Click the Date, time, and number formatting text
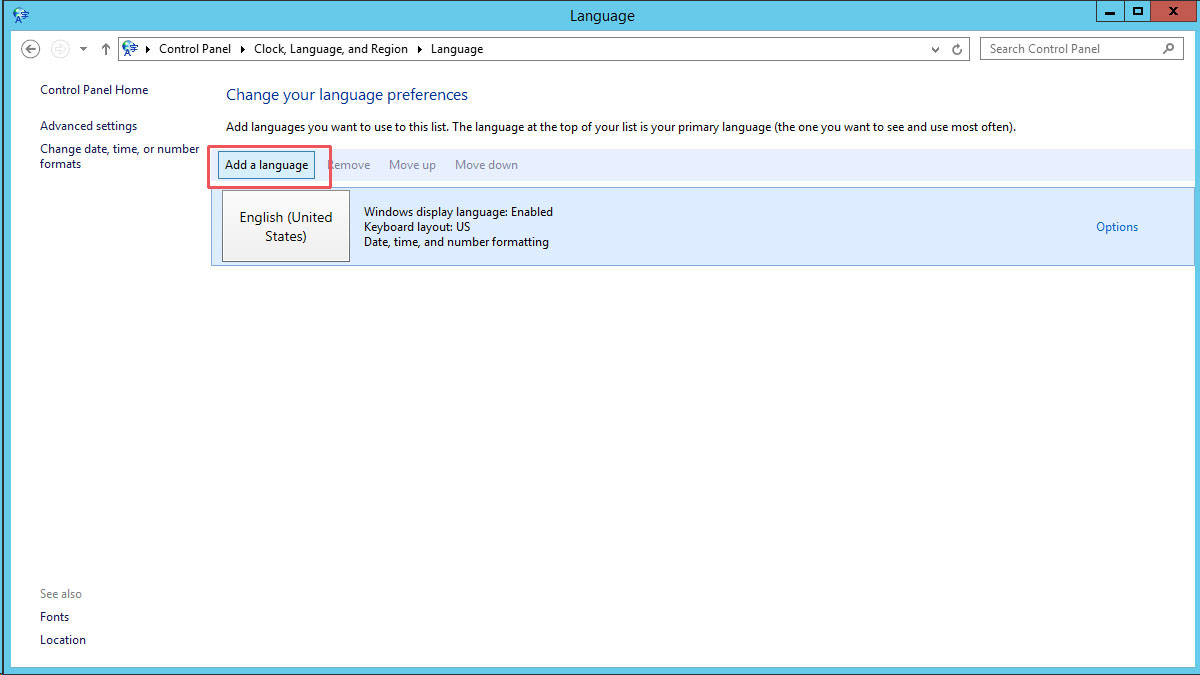Viewport: 1200px width, 675px height. pos(456,242)
